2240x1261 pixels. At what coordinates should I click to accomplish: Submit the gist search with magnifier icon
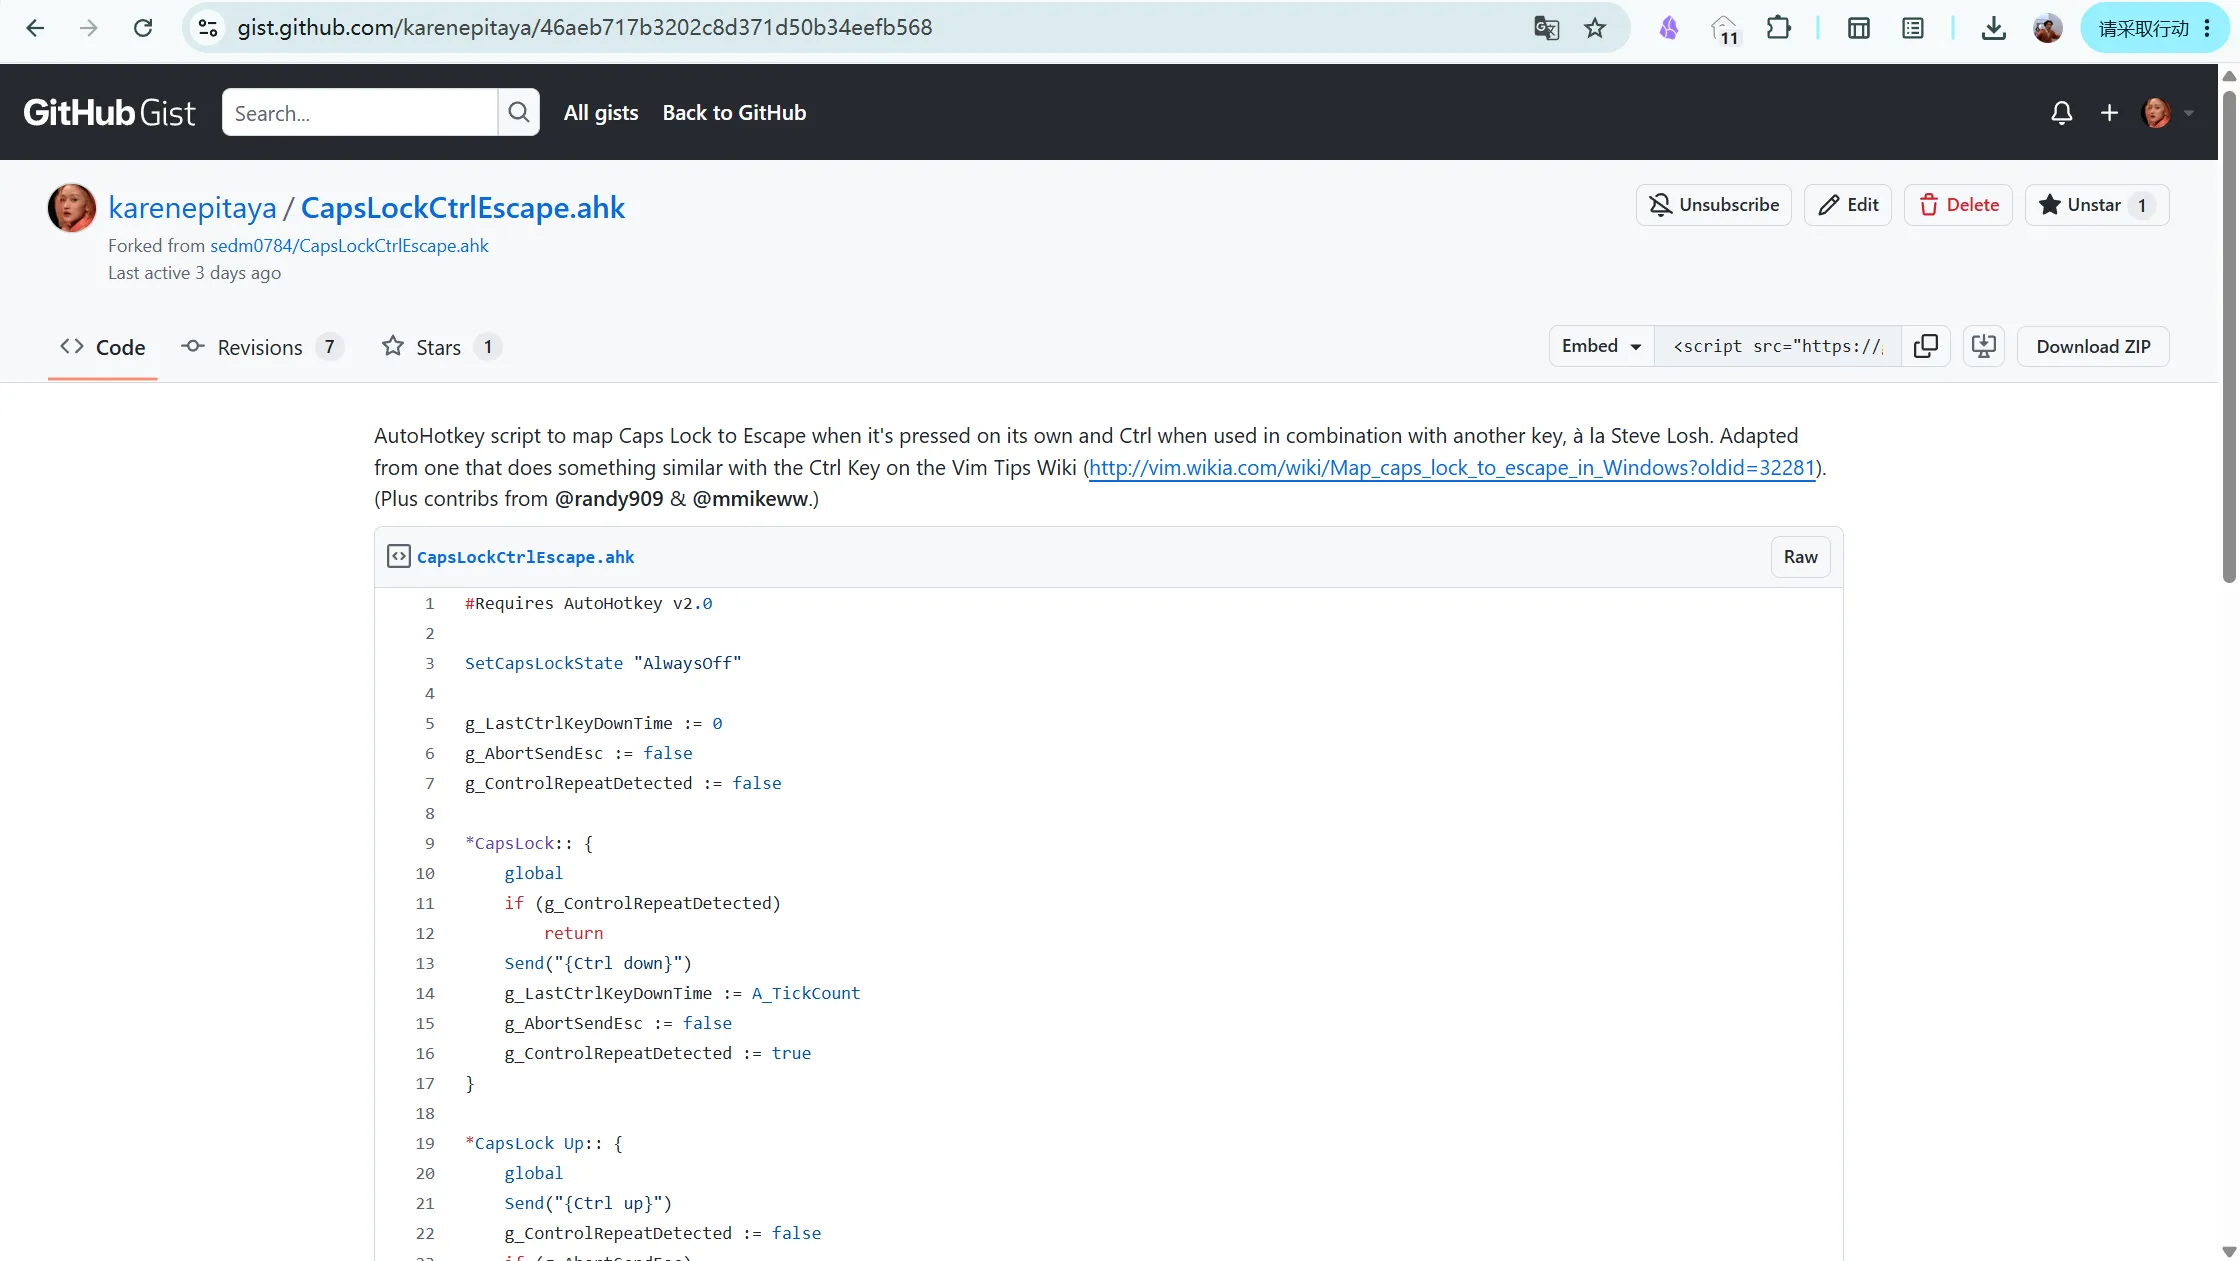(x=518, y=112)
